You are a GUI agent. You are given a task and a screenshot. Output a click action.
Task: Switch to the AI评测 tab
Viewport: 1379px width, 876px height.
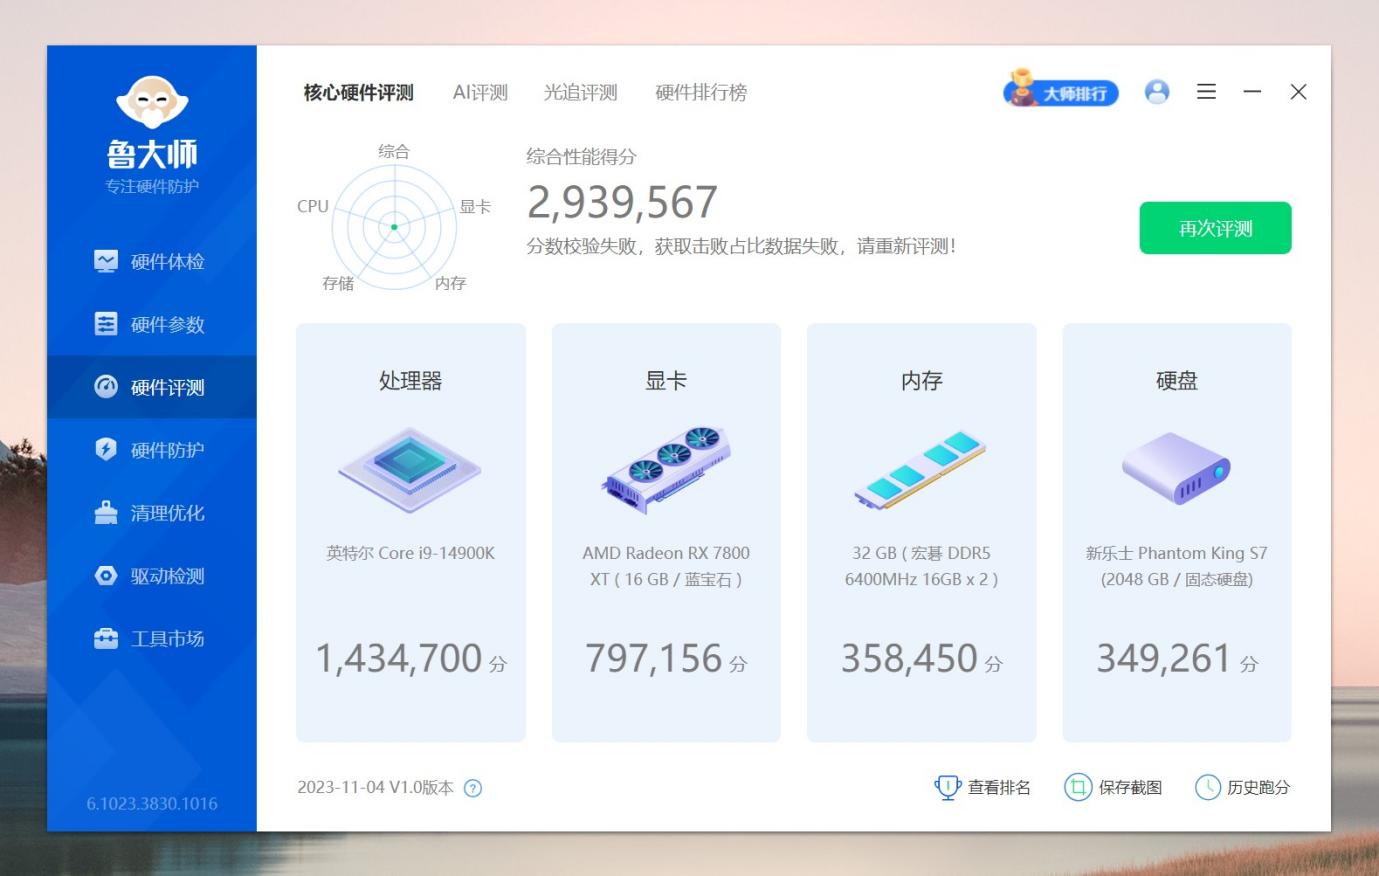pyautogui.click(x=480, y=93)
